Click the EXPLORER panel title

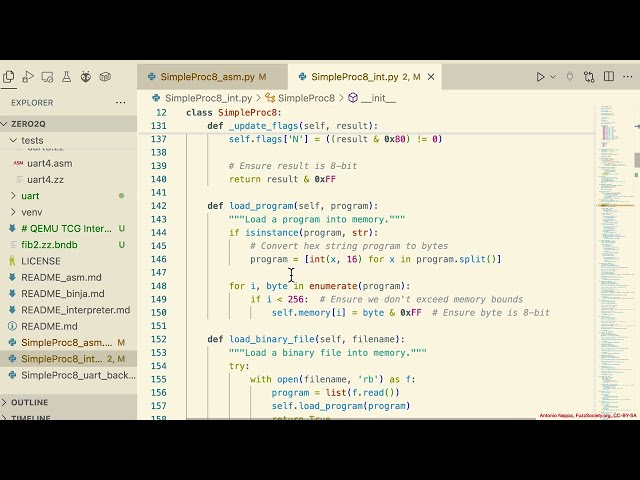point(32,102)
